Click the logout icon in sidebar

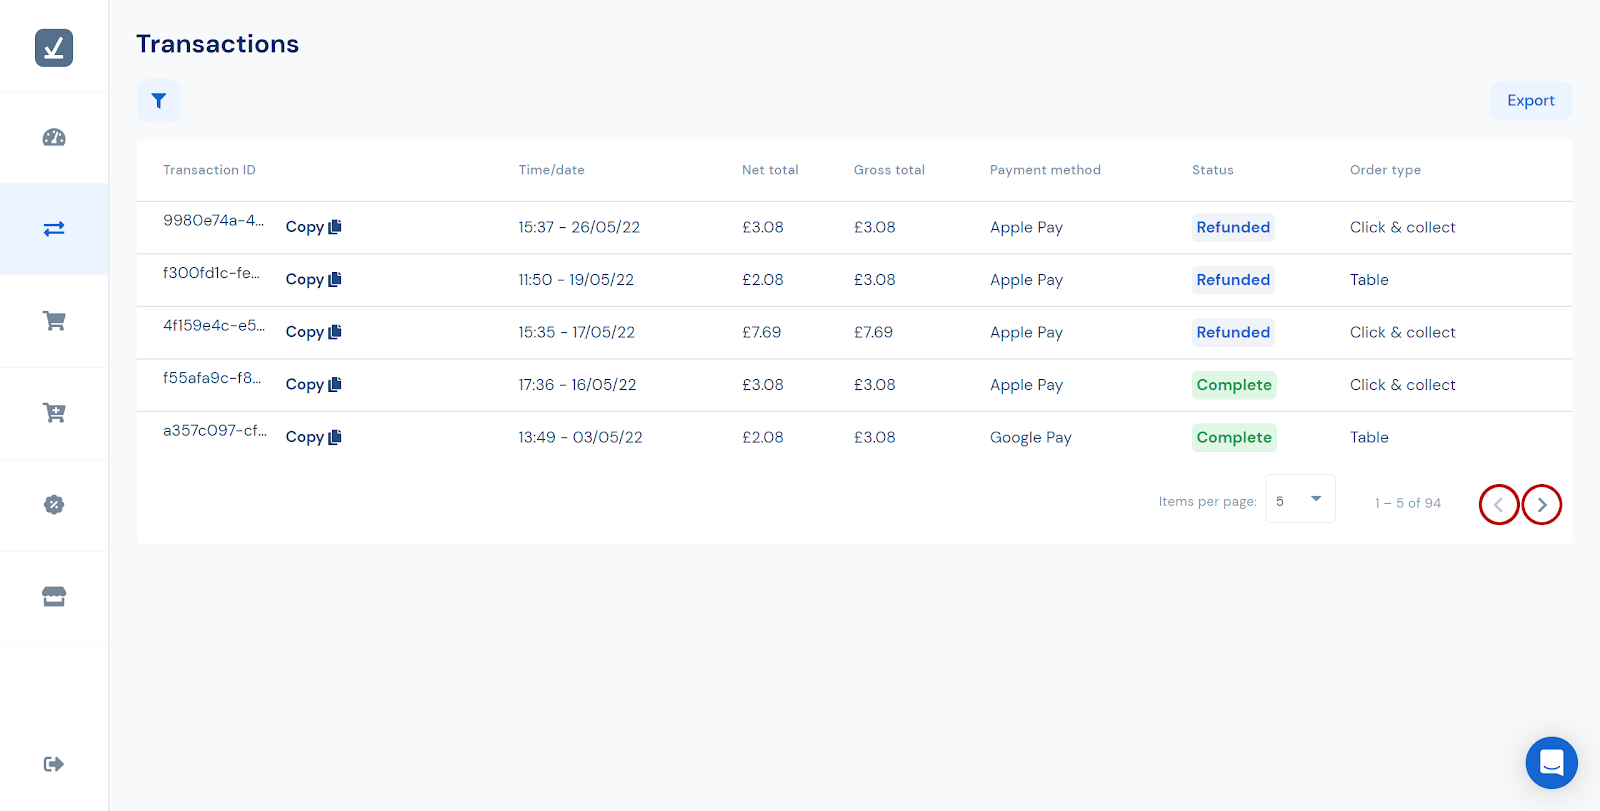pos(54,764)
